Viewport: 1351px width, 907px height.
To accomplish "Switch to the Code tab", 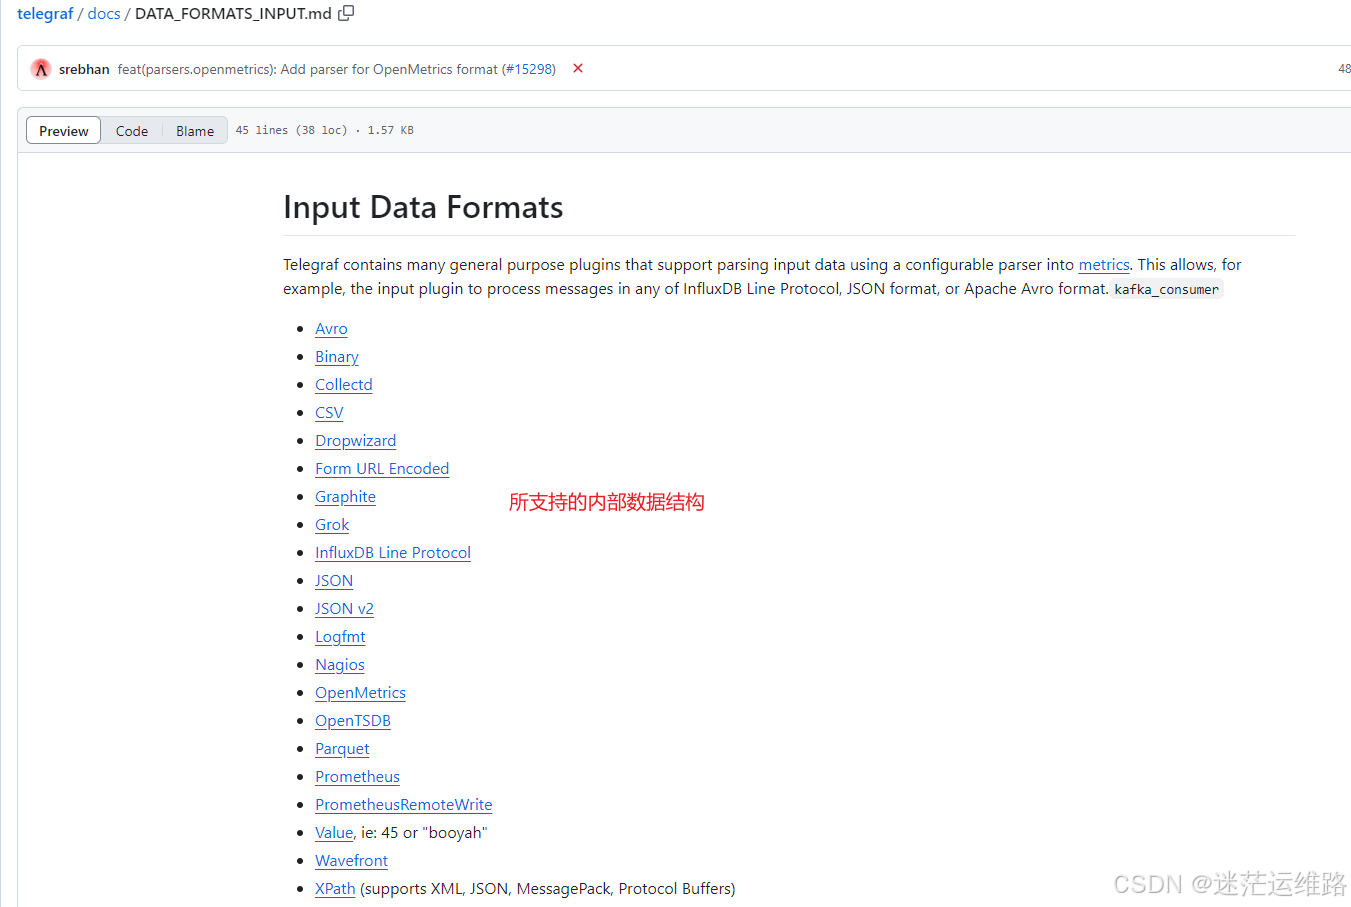I will pos(132,131).
